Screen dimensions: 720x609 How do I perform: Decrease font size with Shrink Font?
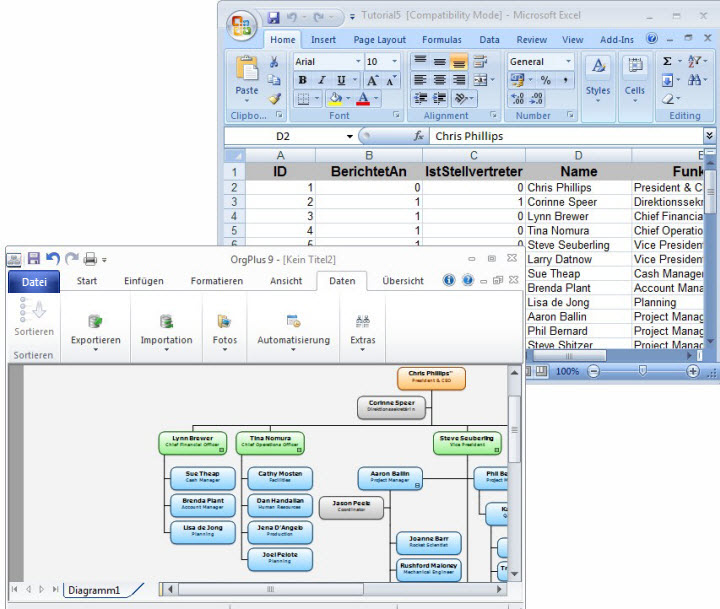click(391, 80)
